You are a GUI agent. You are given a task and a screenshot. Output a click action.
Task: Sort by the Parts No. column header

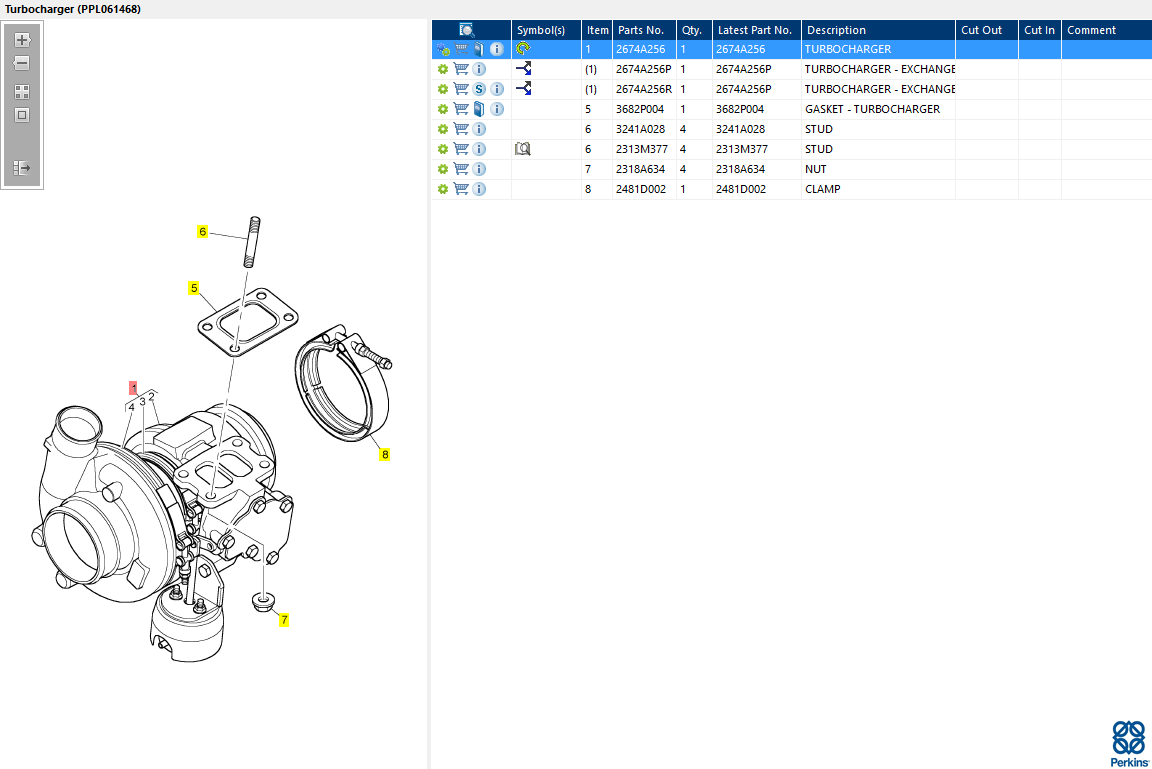point(644,30)
